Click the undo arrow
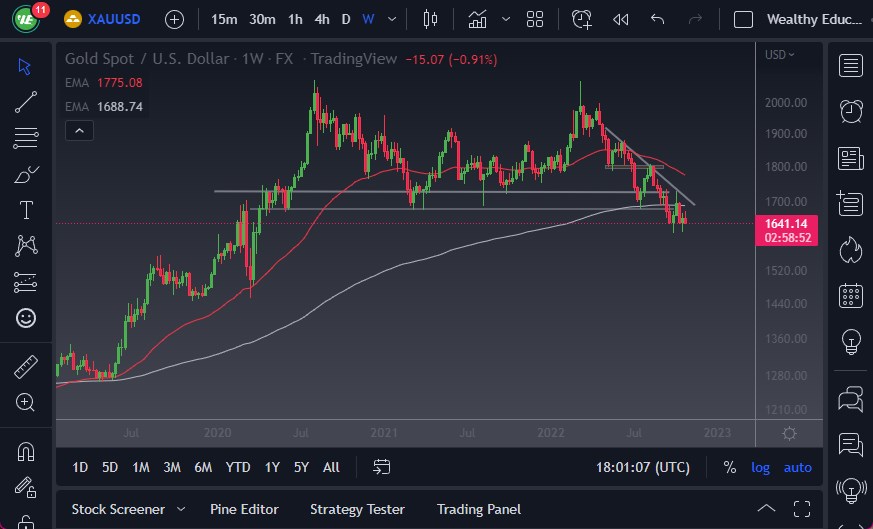This screenshot has height=529, width=873. point(657,19)
